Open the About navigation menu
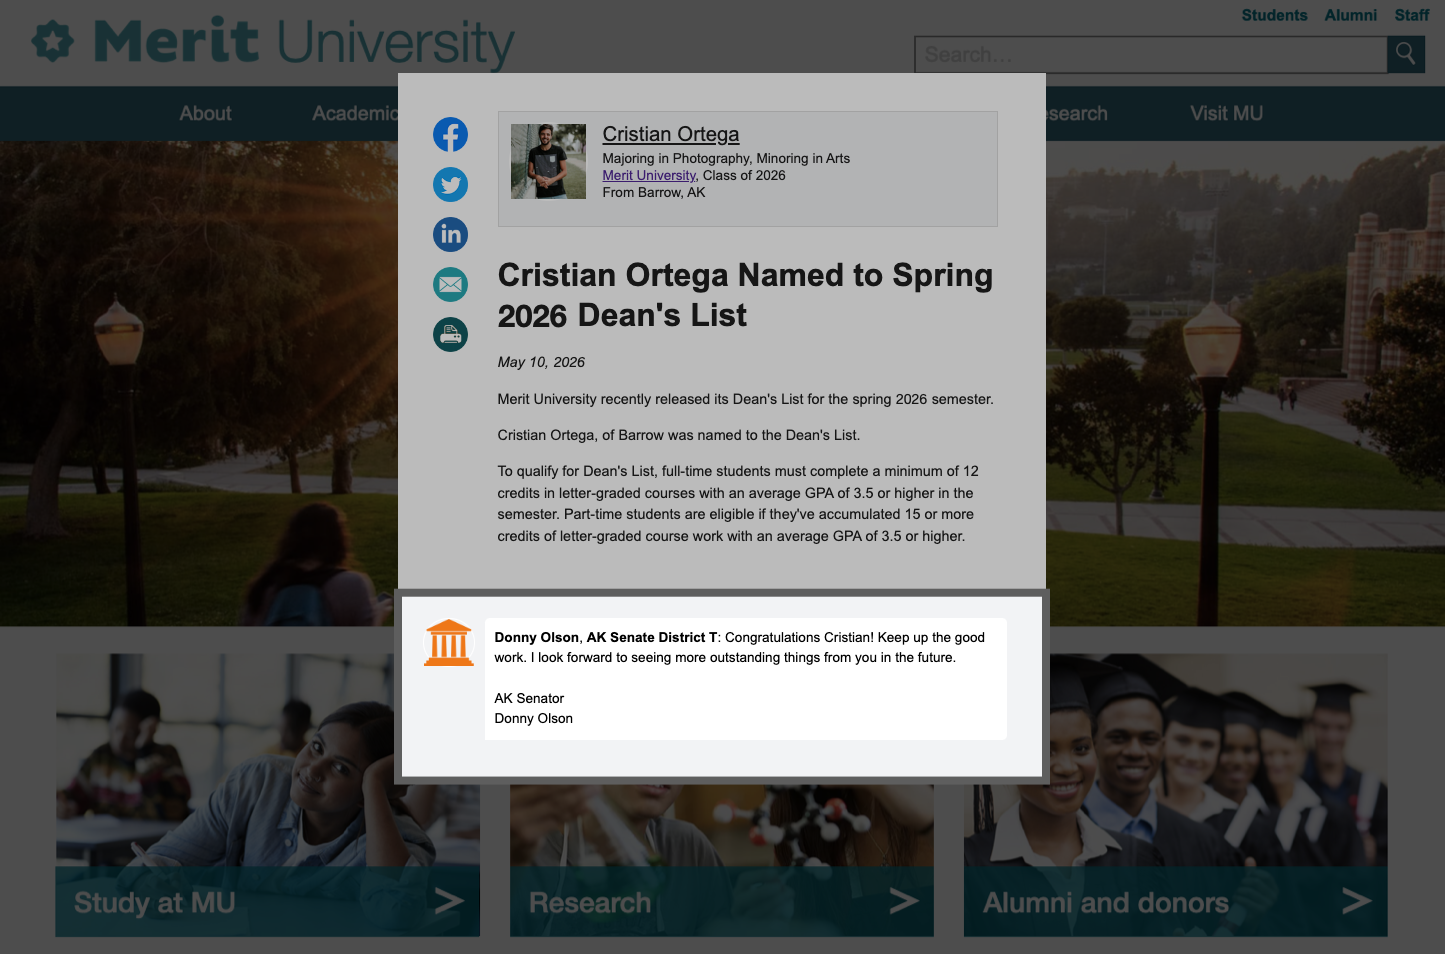This screenshot has width=1445, height=954. 205,113
